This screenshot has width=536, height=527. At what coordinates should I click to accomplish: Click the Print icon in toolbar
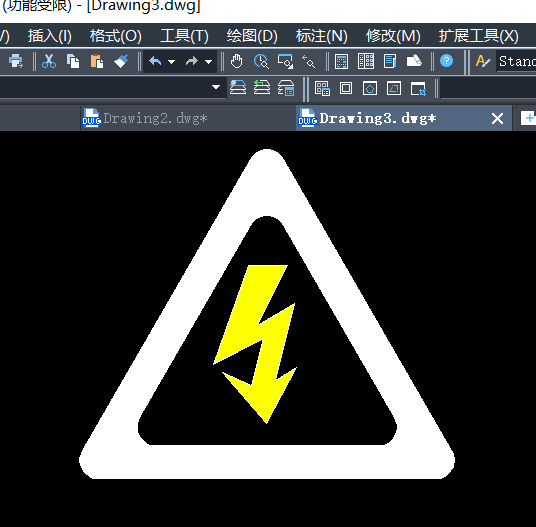tap(16, 62)
